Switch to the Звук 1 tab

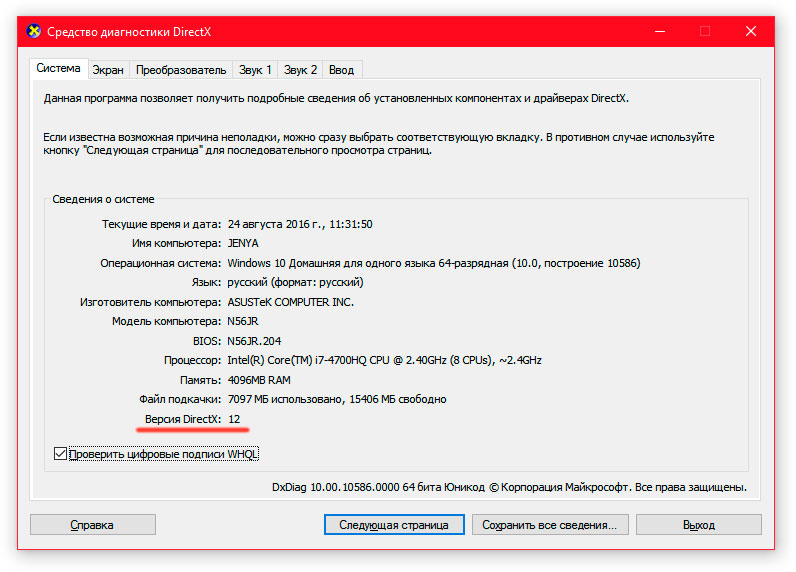point(255,70)
